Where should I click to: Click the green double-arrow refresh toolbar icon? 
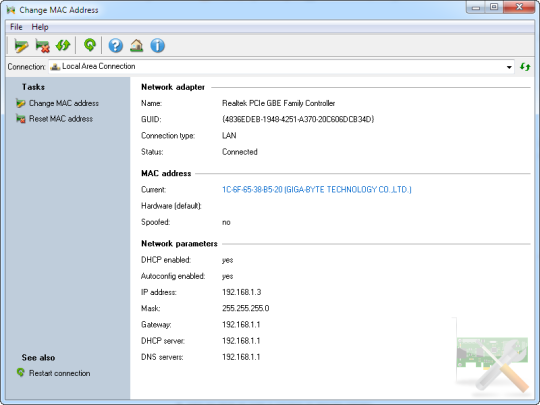[x=63, y=45]
